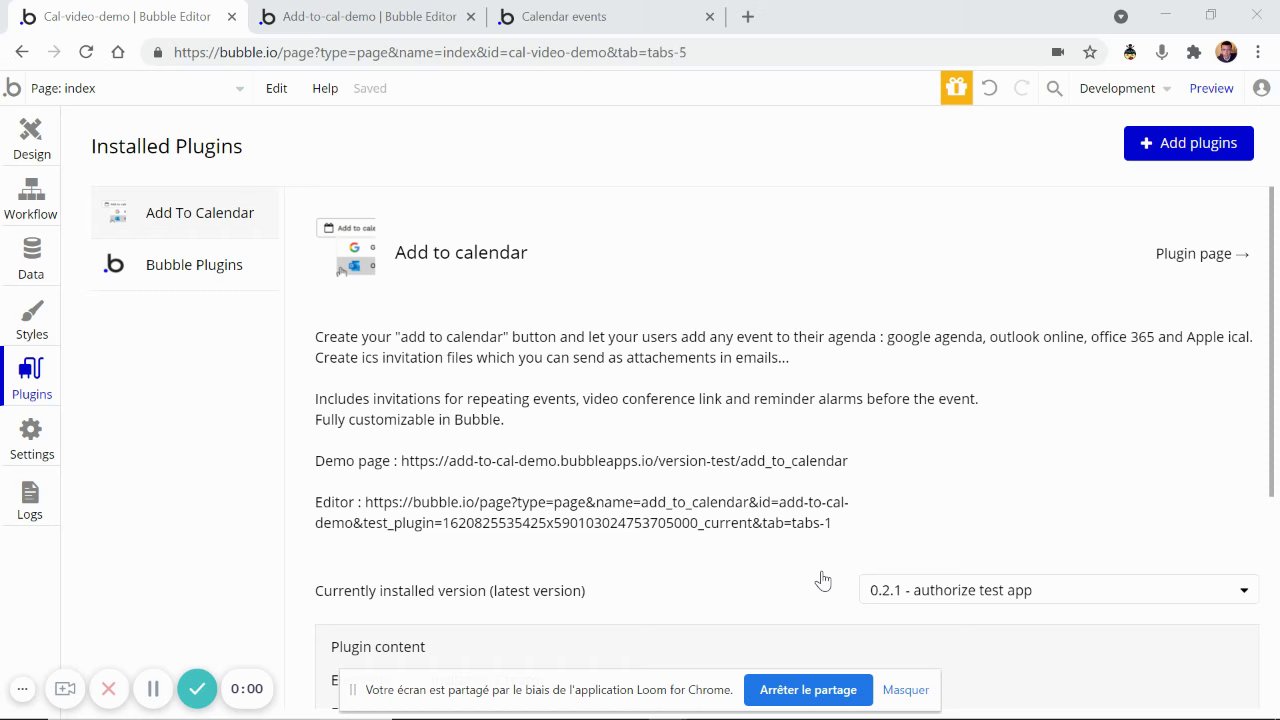This screenshot has height=720, width=1280.
Task: Click the camera icon in address bar
Action: (1058, 52)
